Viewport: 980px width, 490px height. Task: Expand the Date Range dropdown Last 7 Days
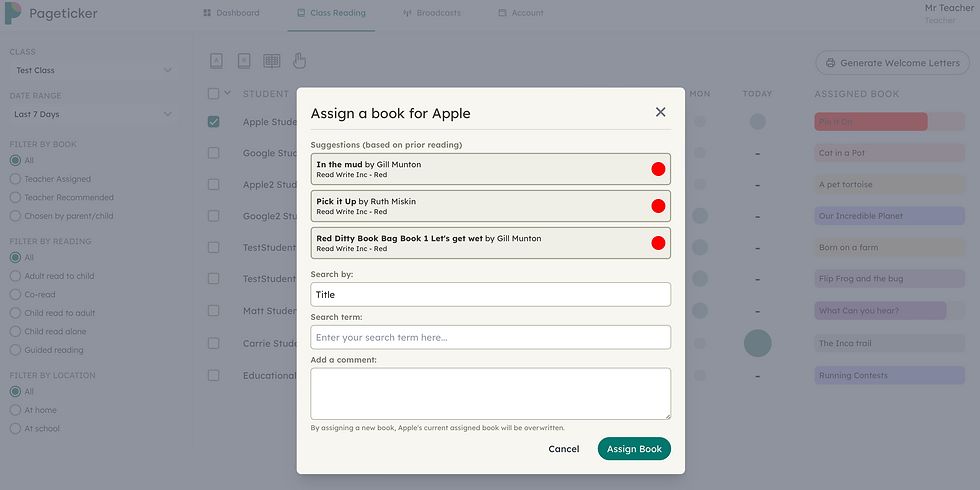[94, 114]
